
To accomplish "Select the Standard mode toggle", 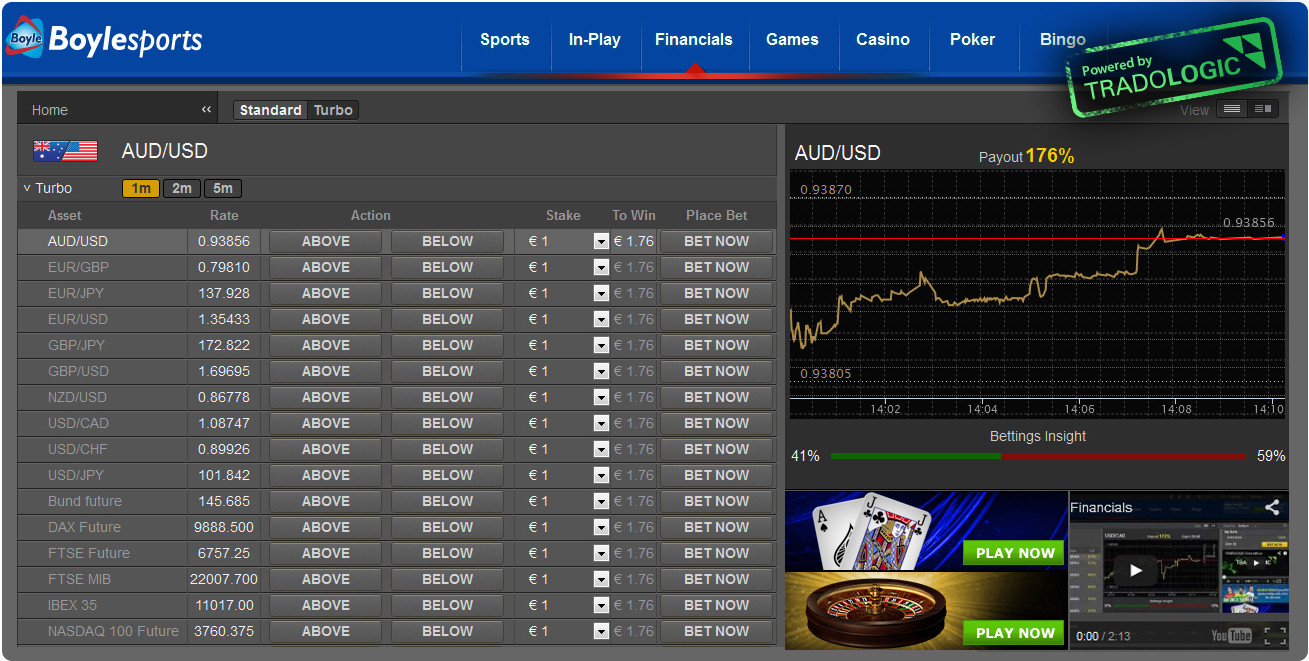I will [270, 110].
